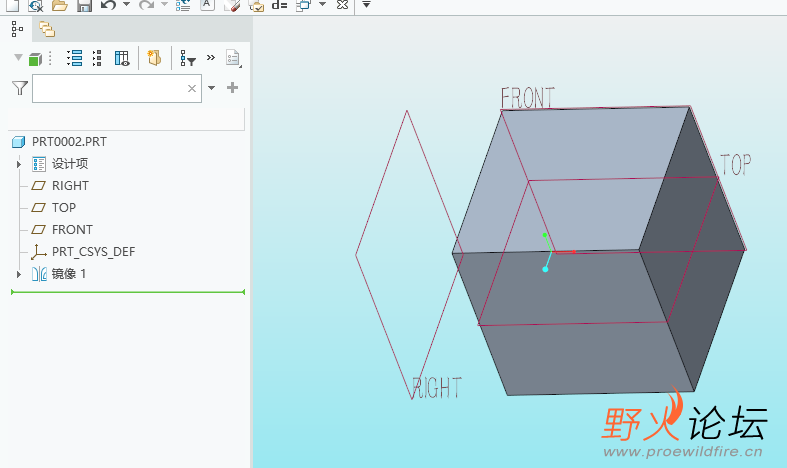Click the Open folder icon in quick access toolbar
This screenshot has height=468, width=787.
click(59, 6)
